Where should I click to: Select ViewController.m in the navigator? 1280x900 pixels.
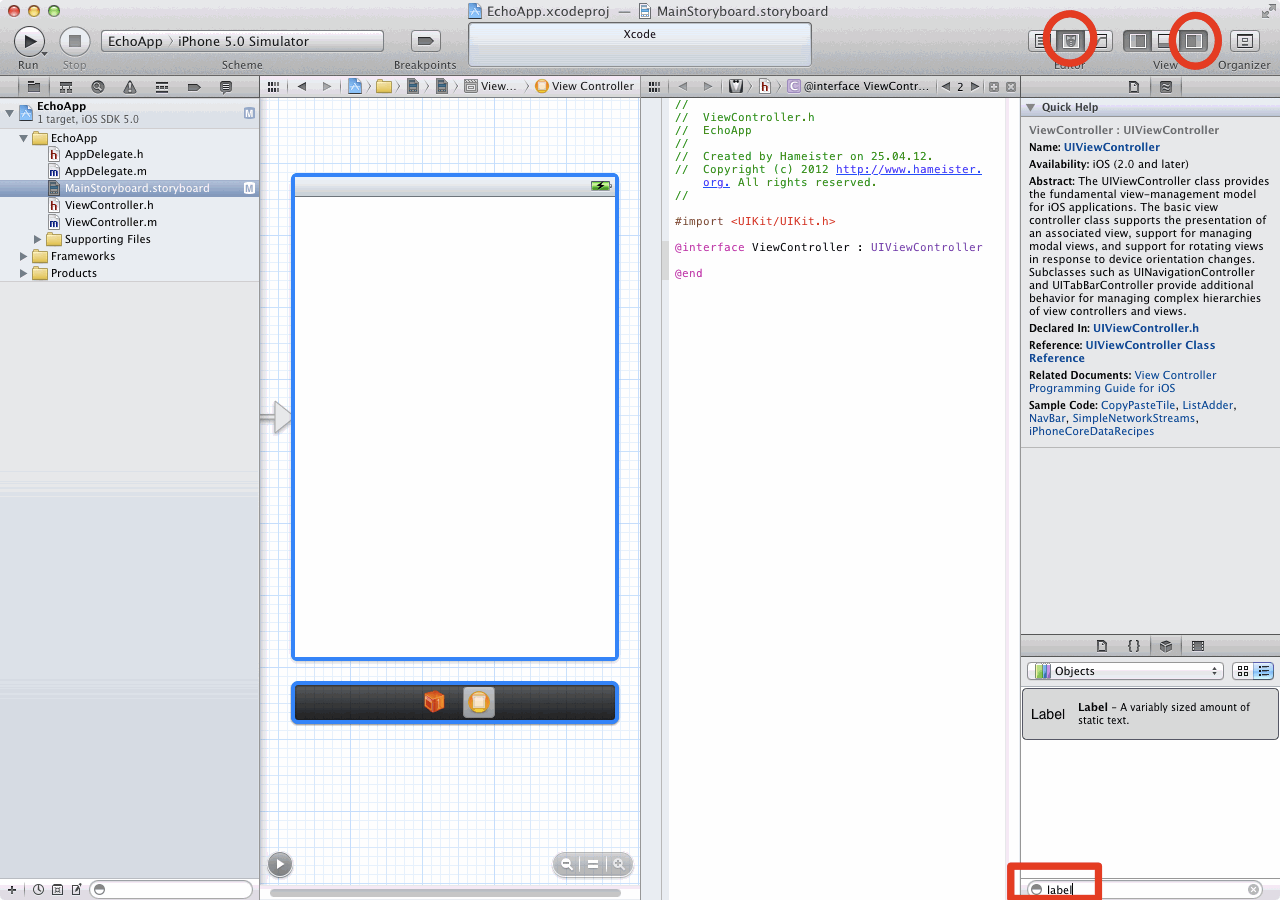[x=110, y=222]
